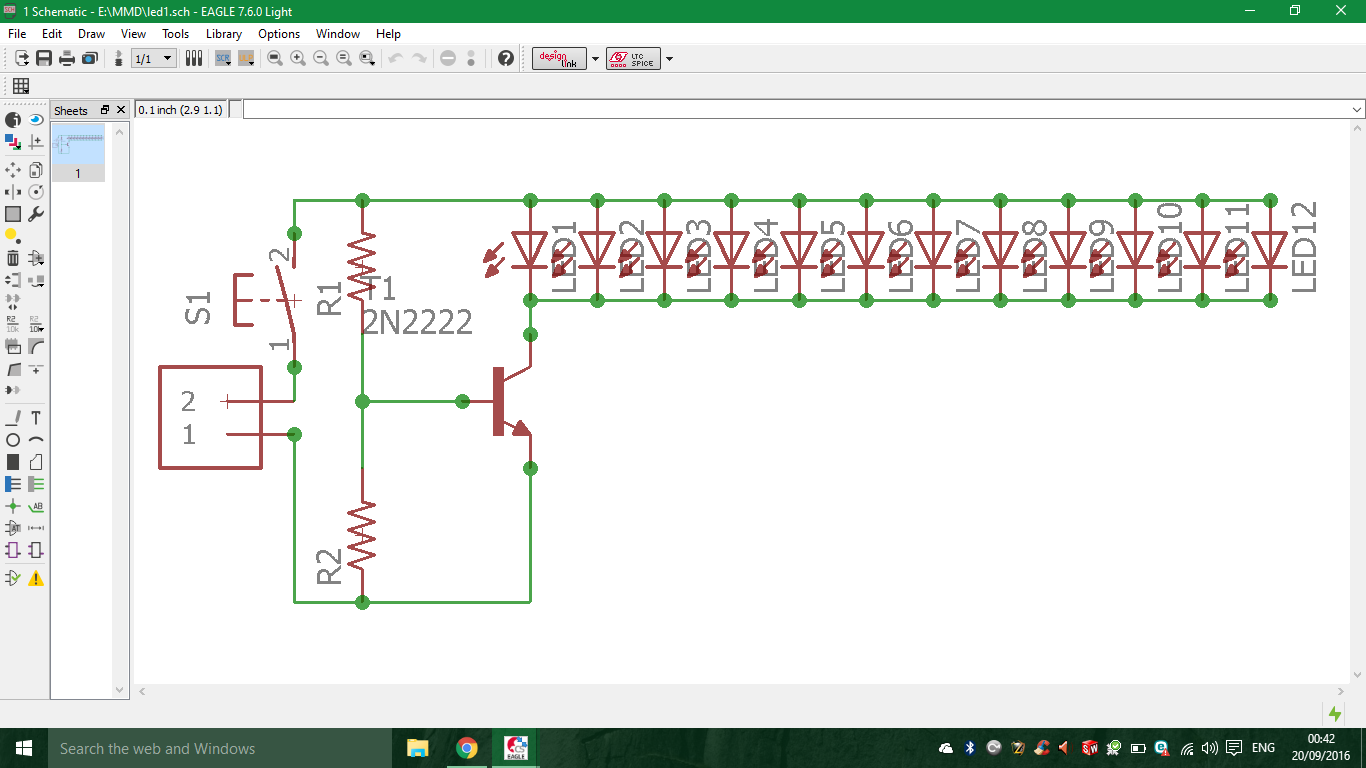
Task: Select the Mirror tool
Action: click(13, 192)
